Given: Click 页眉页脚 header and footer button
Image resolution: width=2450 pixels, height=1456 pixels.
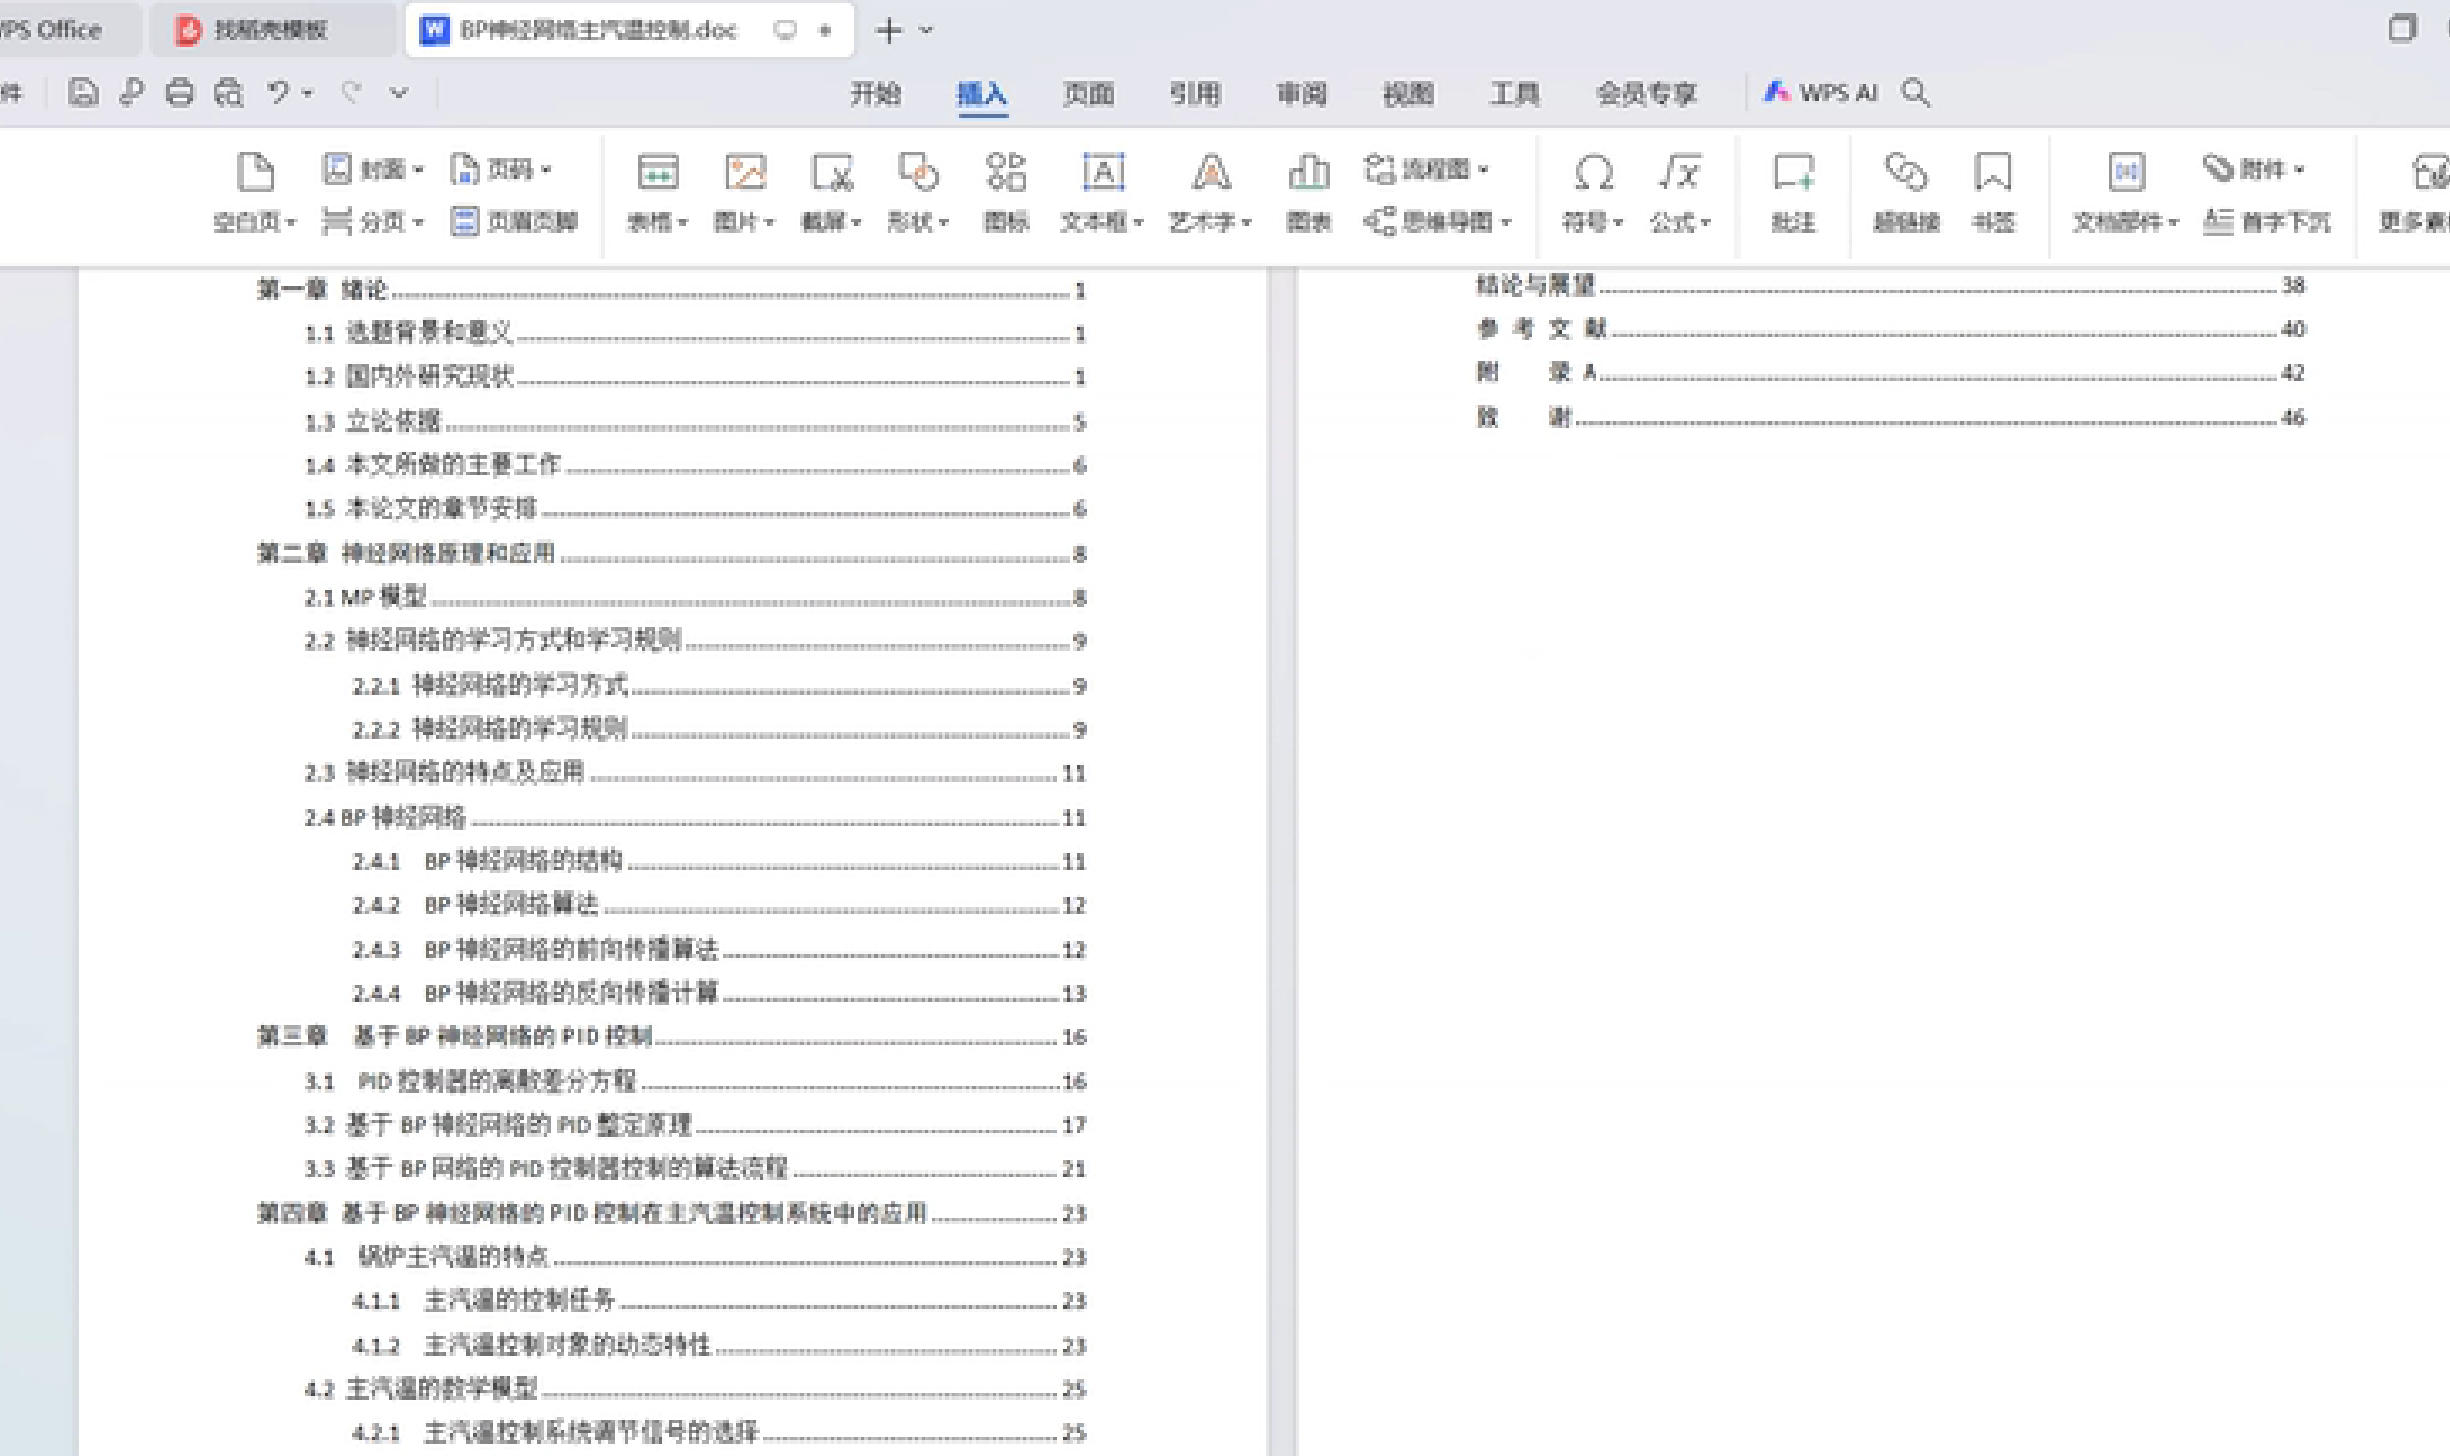Looking at the screenshot, I should (x=514, y=221).
